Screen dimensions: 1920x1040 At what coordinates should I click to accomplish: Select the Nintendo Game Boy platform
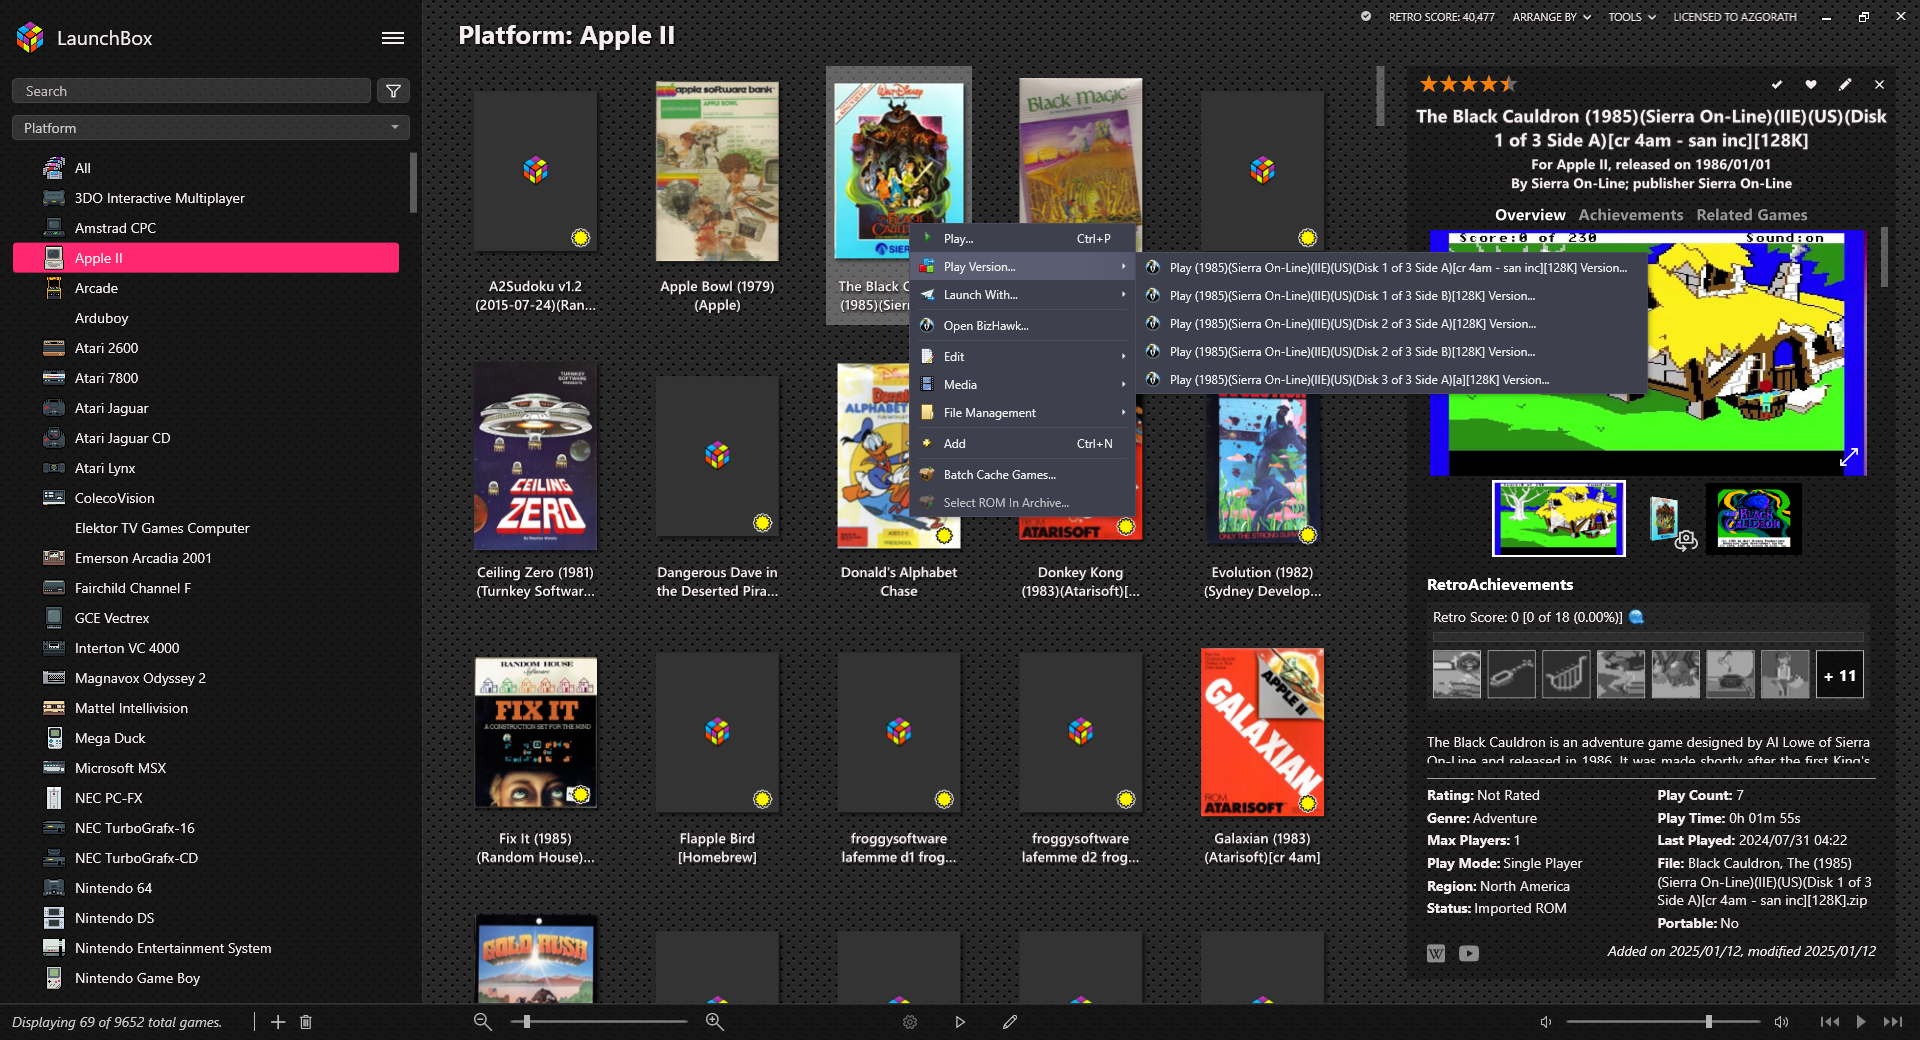(206, 978)
